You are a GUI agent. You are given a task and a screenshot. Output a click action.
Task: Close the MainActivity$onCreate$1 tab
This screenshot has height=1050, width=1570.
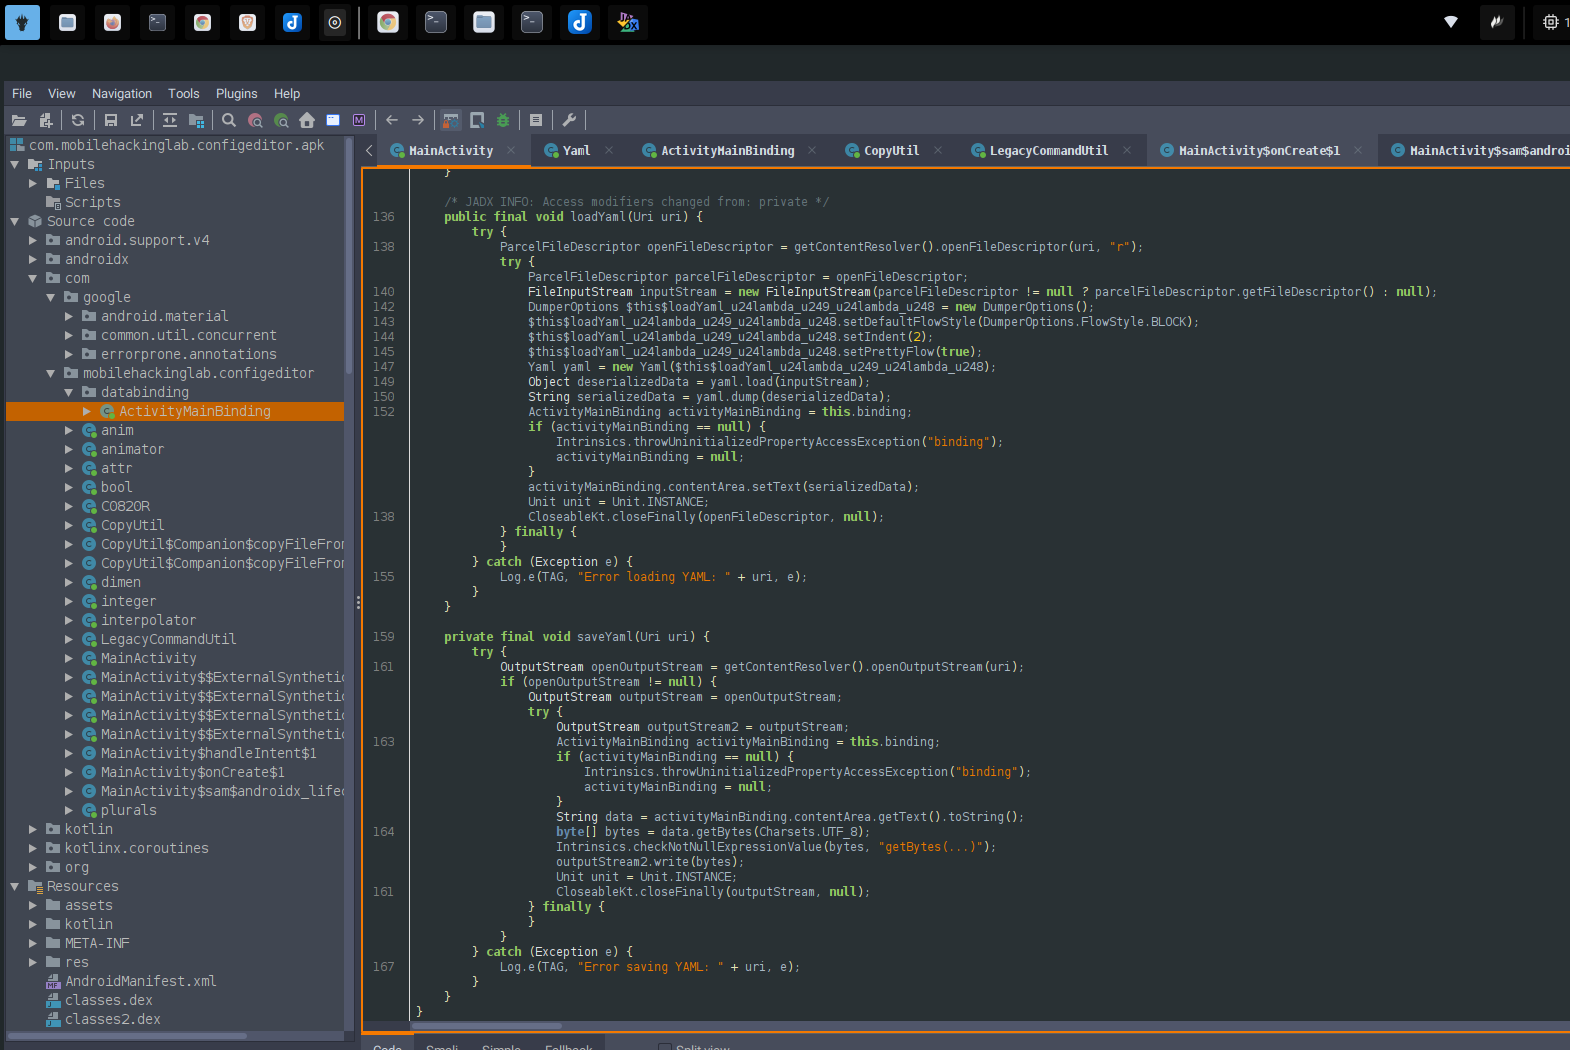pyautogui.click(x=1358, y=150)
